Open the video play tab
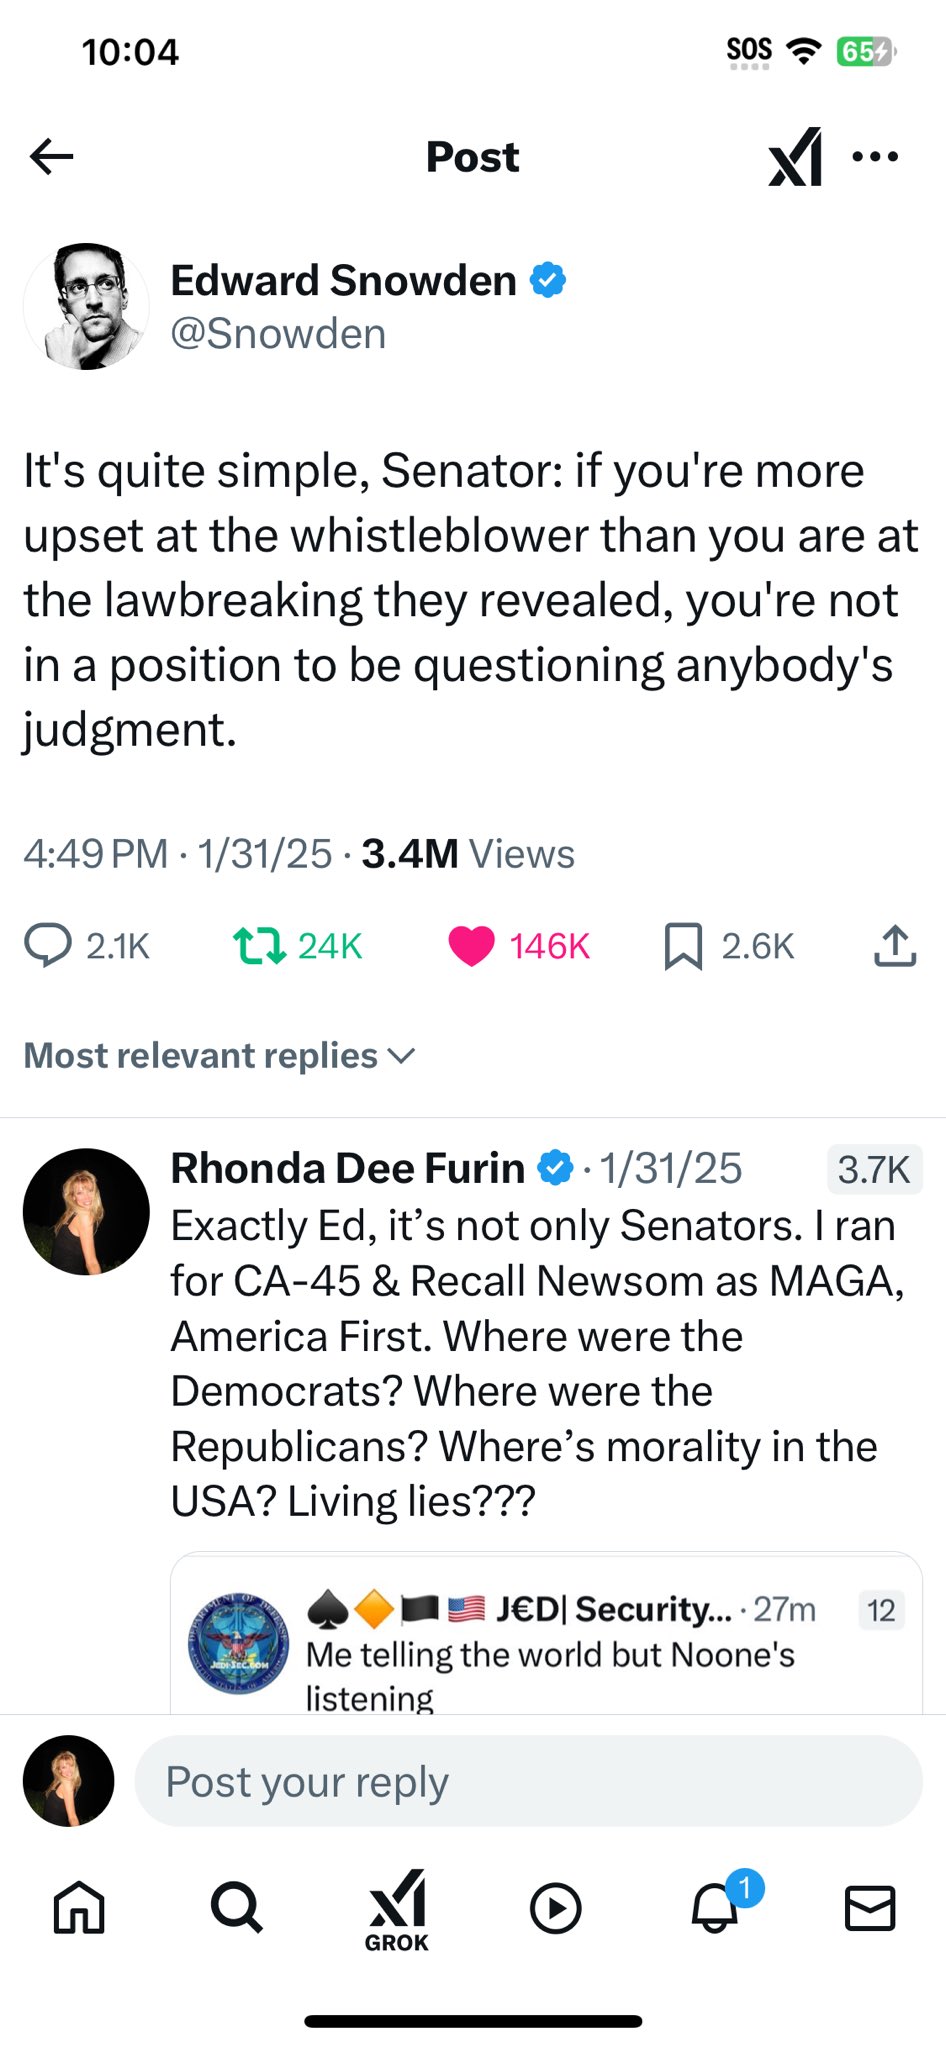This screenshot has height=2048, width=946. pyautogui.click(x=555, y=1907)
